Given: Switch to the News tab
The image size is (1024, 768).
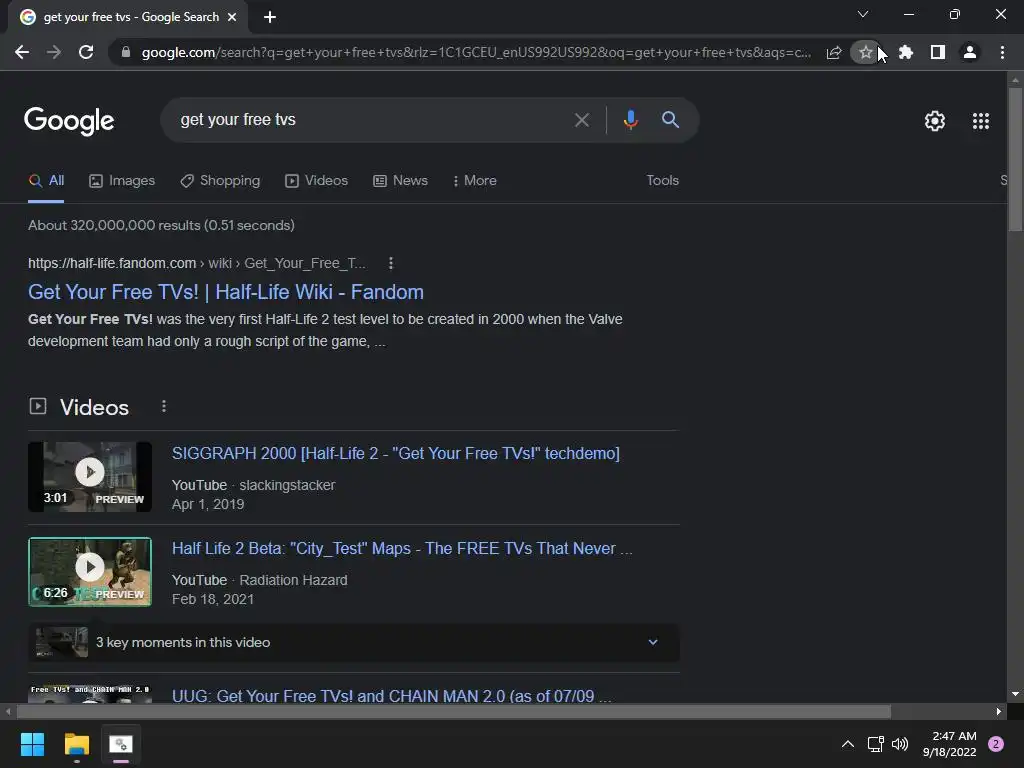Looking at the screenshot, I should pyautogui.click(x=400, y=181).
